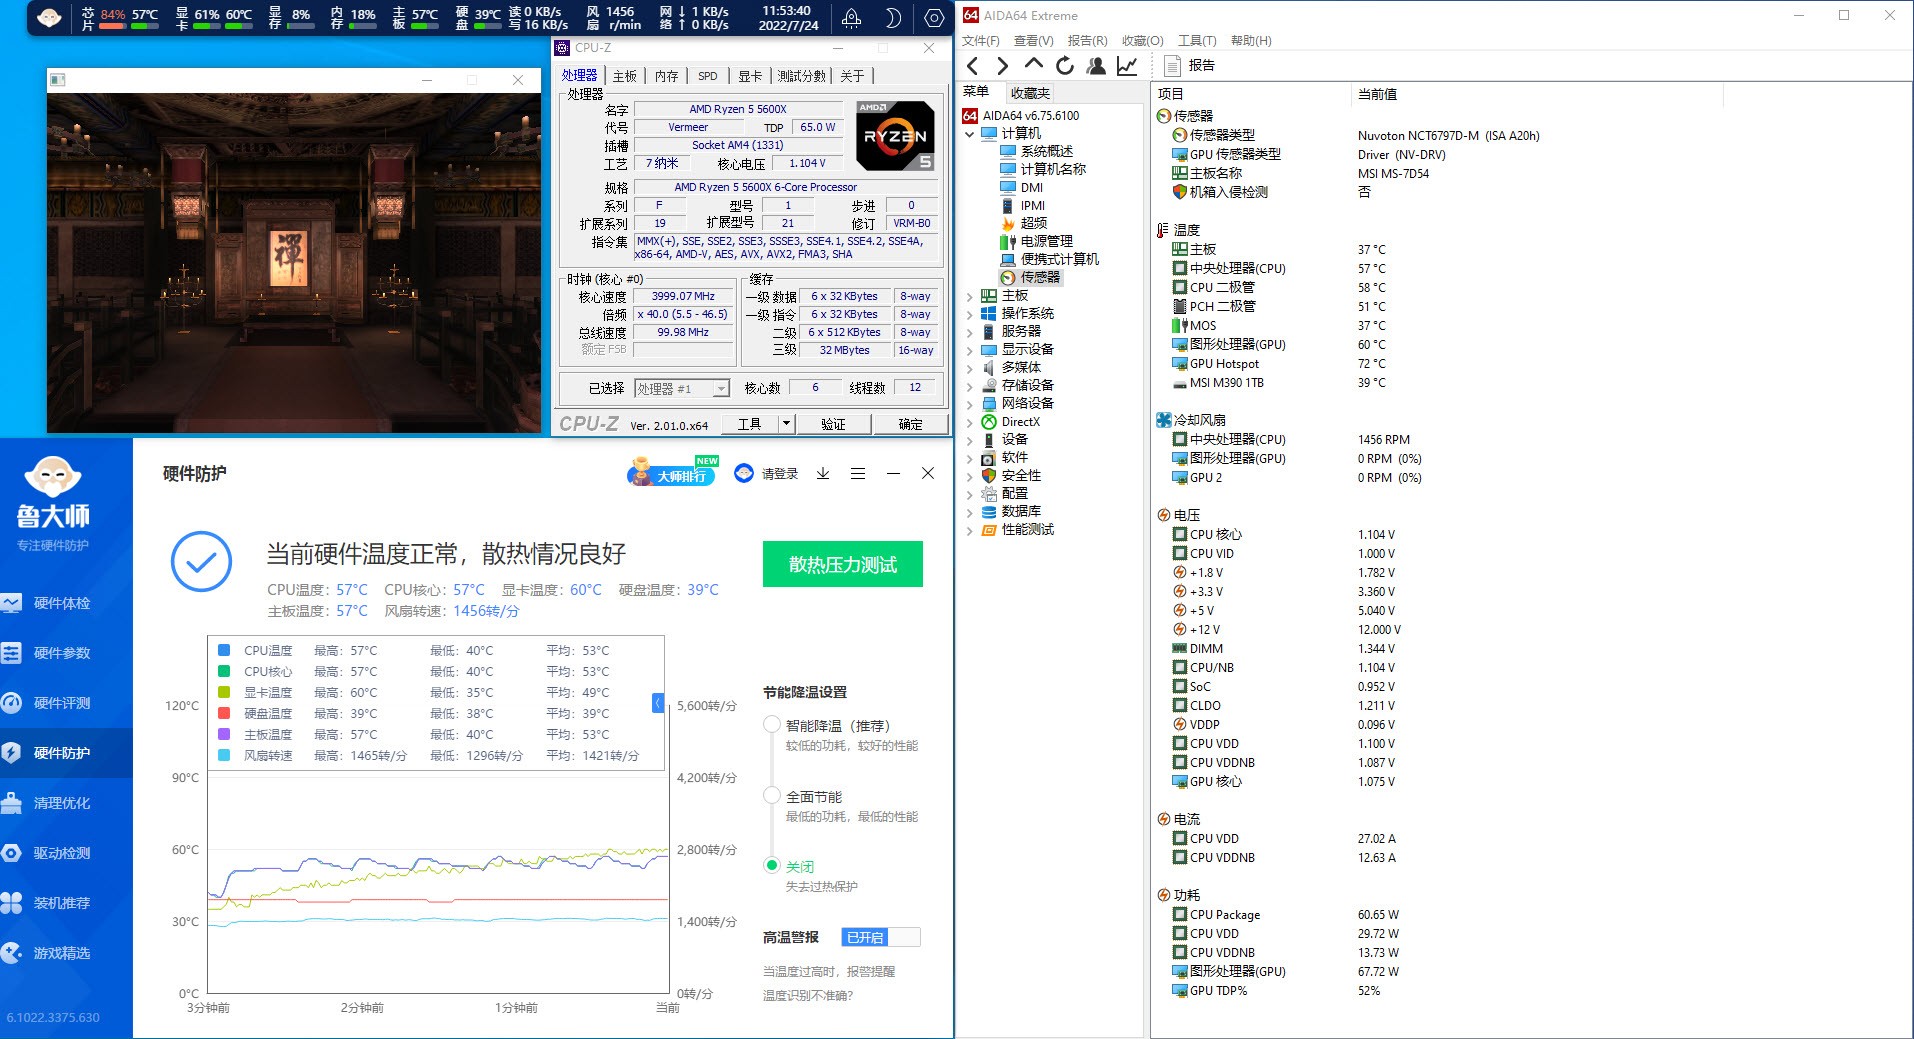The width and height of the screenshot is (1914, 1039).
Task: Switch to CPU-Z SPD tab
Action: click(x=708, y=76)
